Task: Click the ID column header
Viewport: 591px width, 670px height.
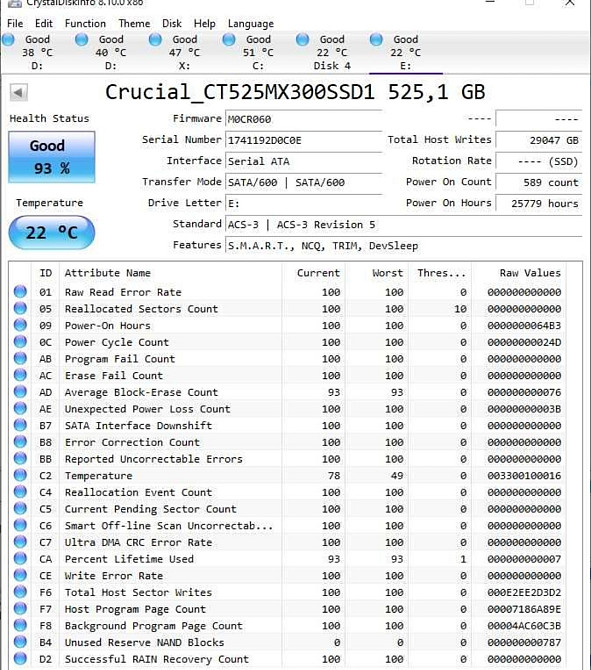Action: [45, 273]
